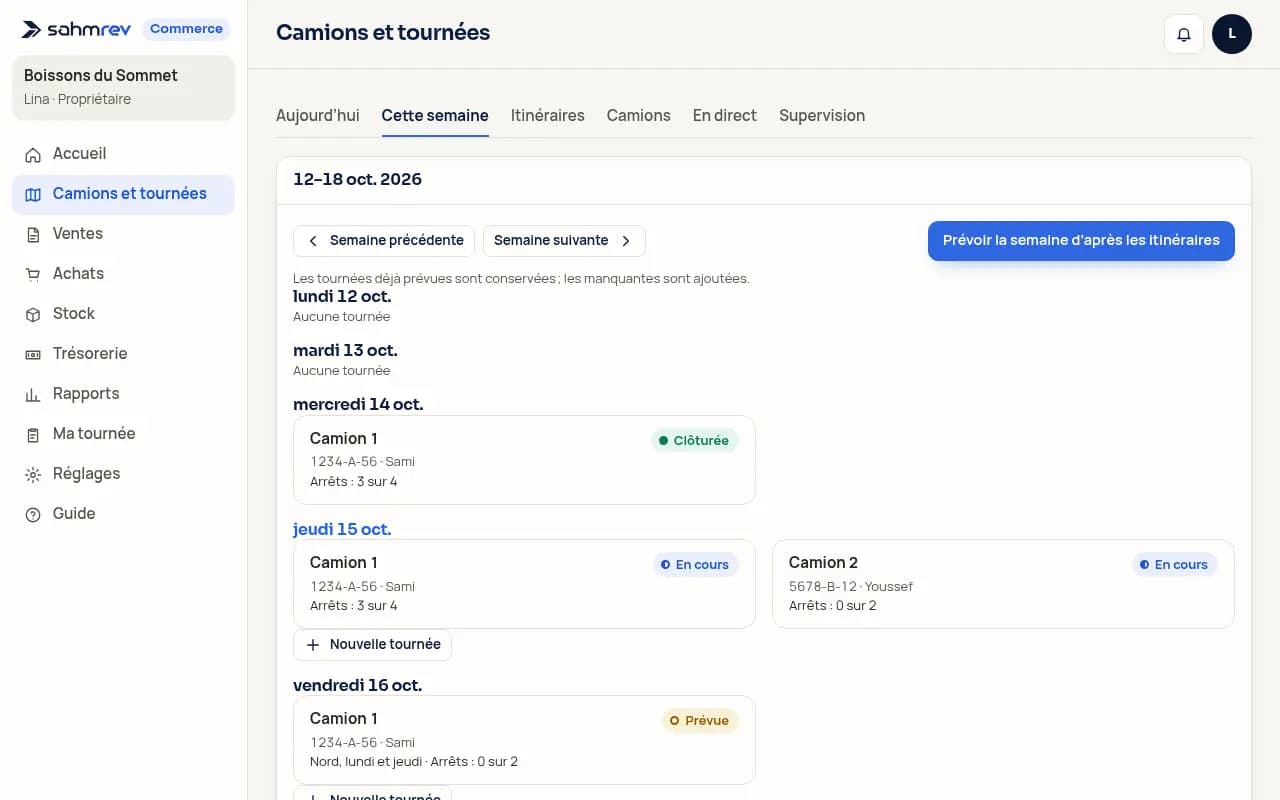The image size is (1280, 800).
Task: Click the Stock box icon
Action: [33, 314]
